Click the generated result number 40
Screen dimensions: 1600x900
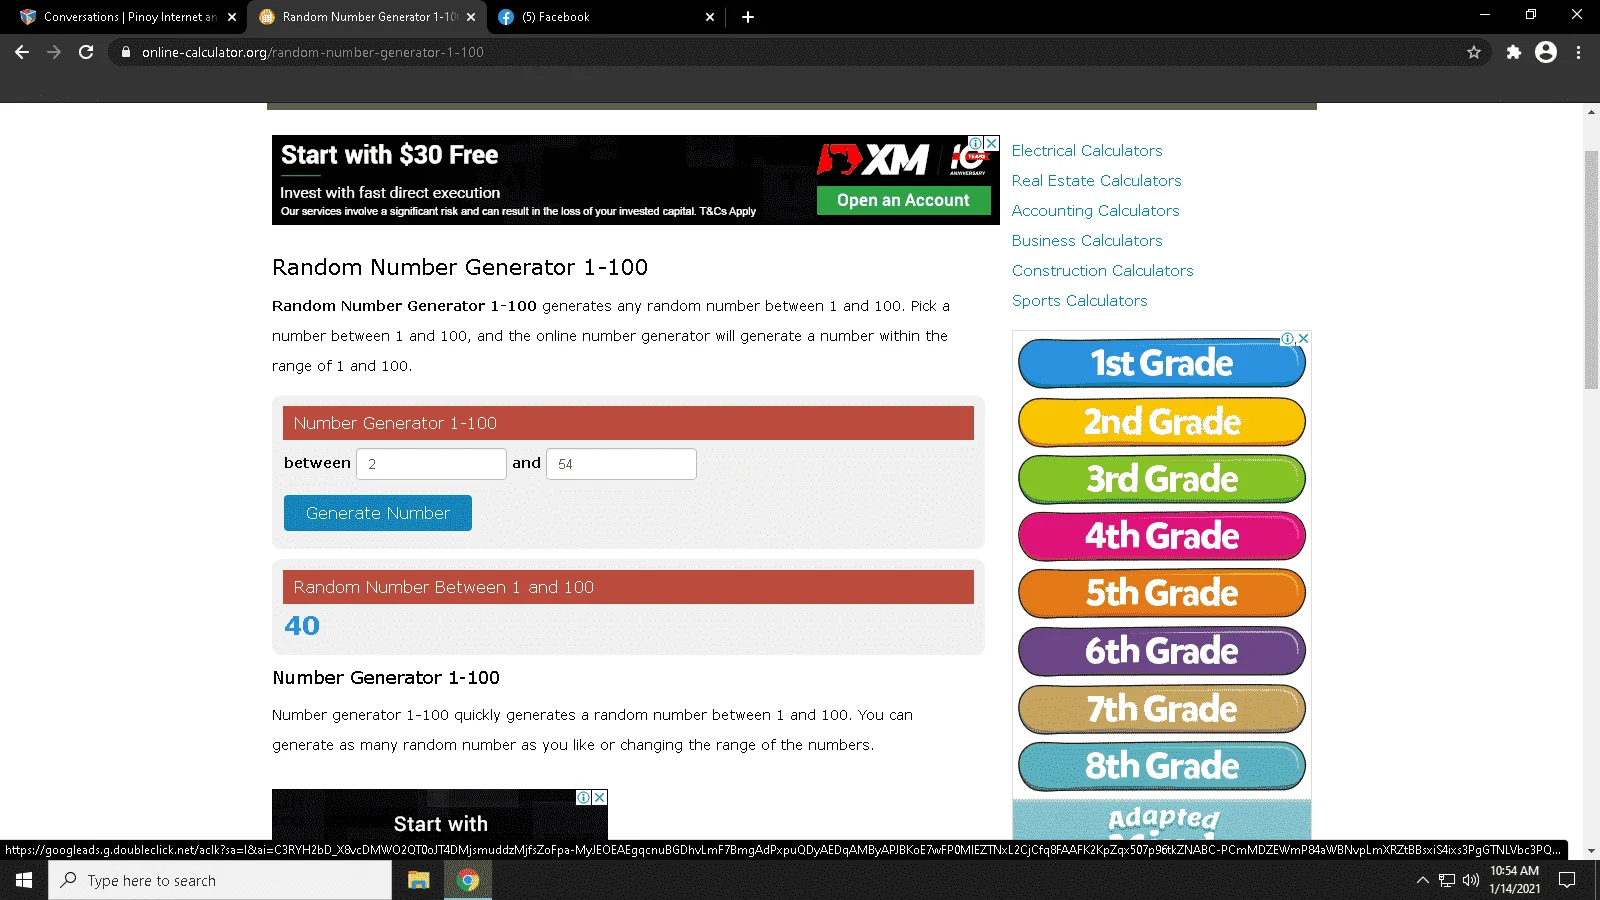coord(302,626)
